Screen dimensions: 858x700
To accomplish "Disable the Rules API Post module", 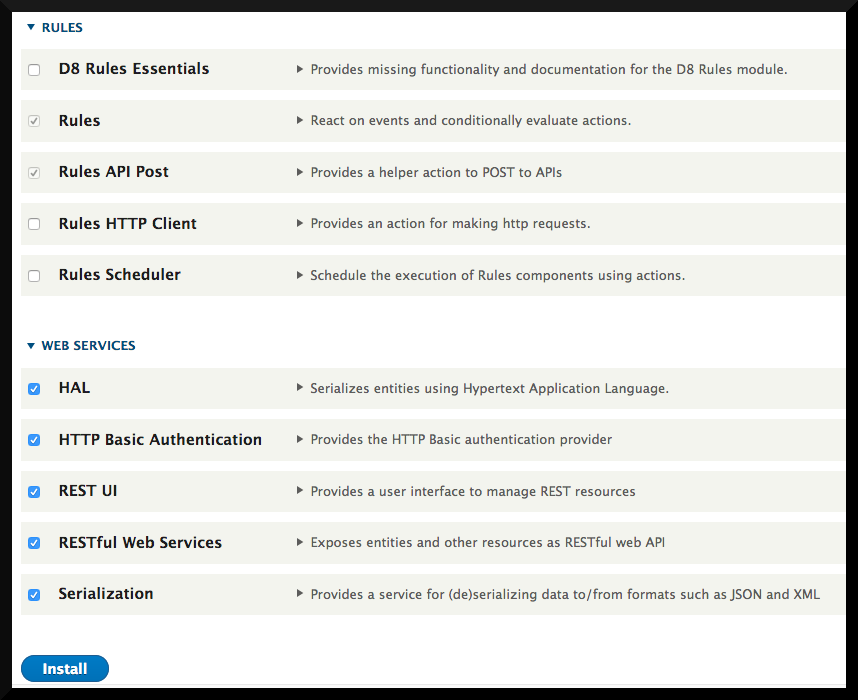I will pos(33,172).
